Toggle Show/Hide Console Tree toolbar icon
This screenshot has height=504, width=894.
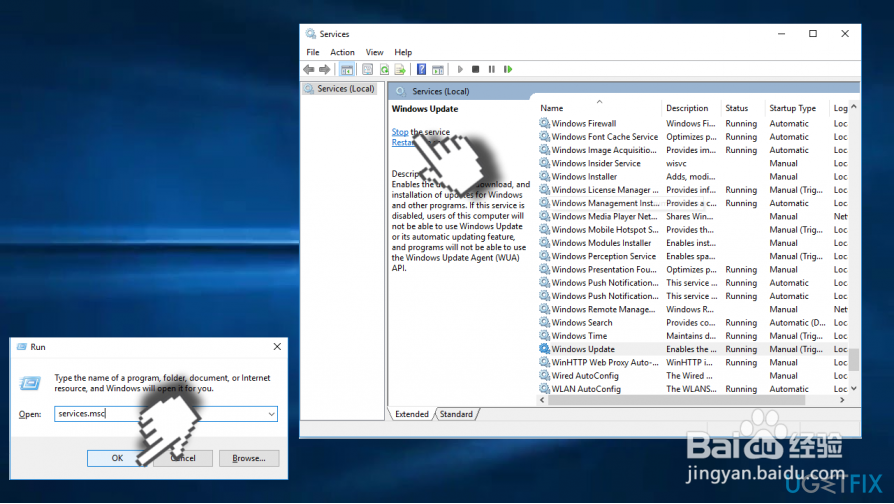point(347,70)
